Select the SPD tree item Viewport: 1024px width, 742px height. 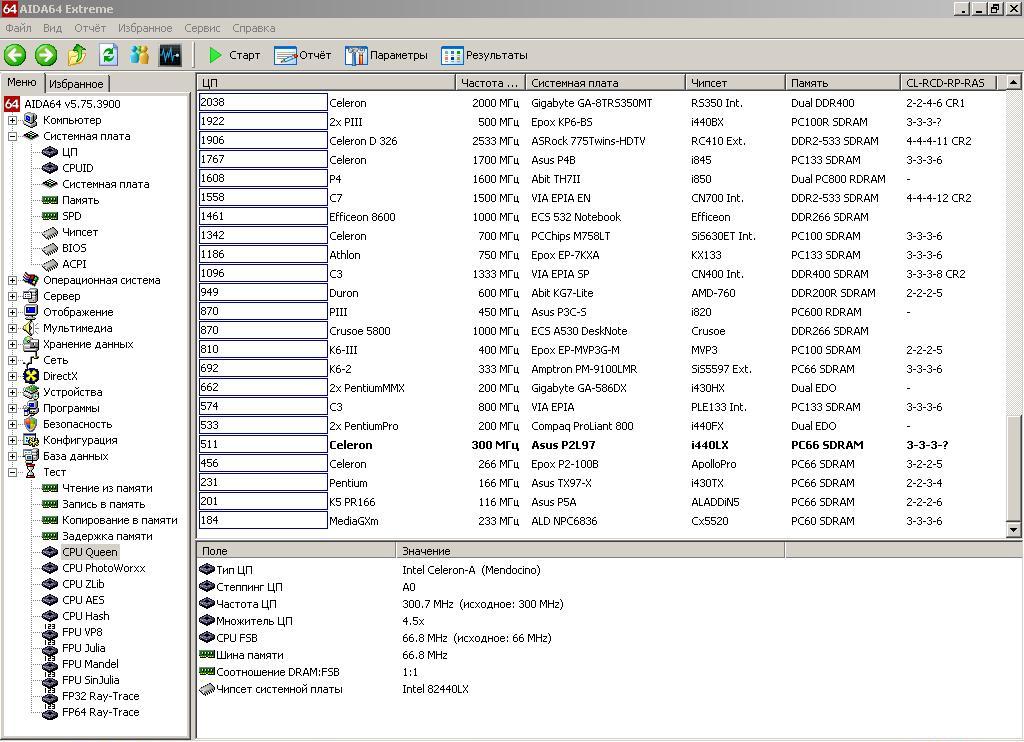(71, 216)
